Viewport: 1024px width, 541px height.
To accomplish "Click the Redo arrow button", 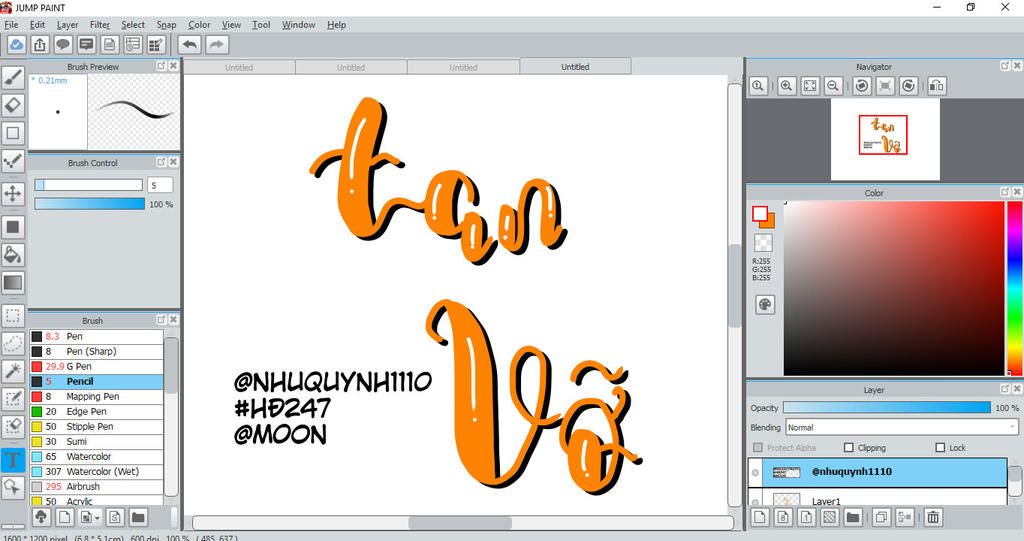I will point(216,44).
